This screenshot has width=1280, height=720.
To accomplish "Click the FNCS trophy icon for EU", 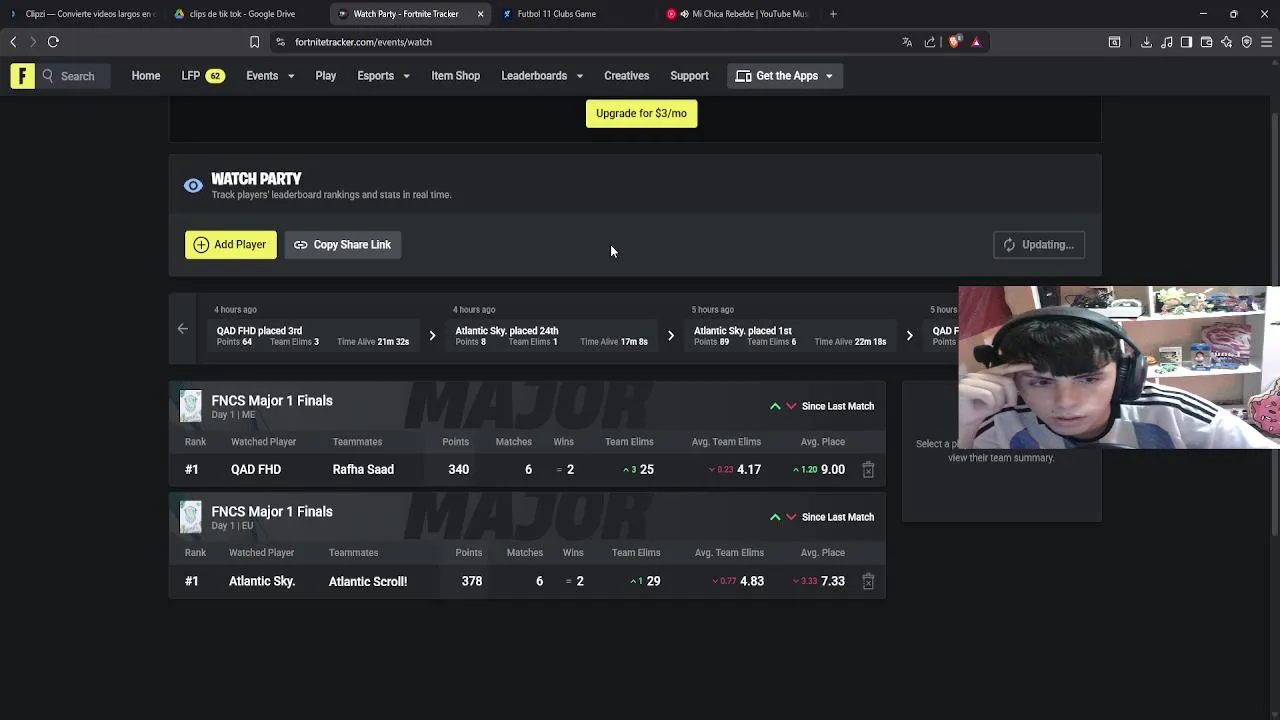I will pyautogui.click(x=190, y=517).
